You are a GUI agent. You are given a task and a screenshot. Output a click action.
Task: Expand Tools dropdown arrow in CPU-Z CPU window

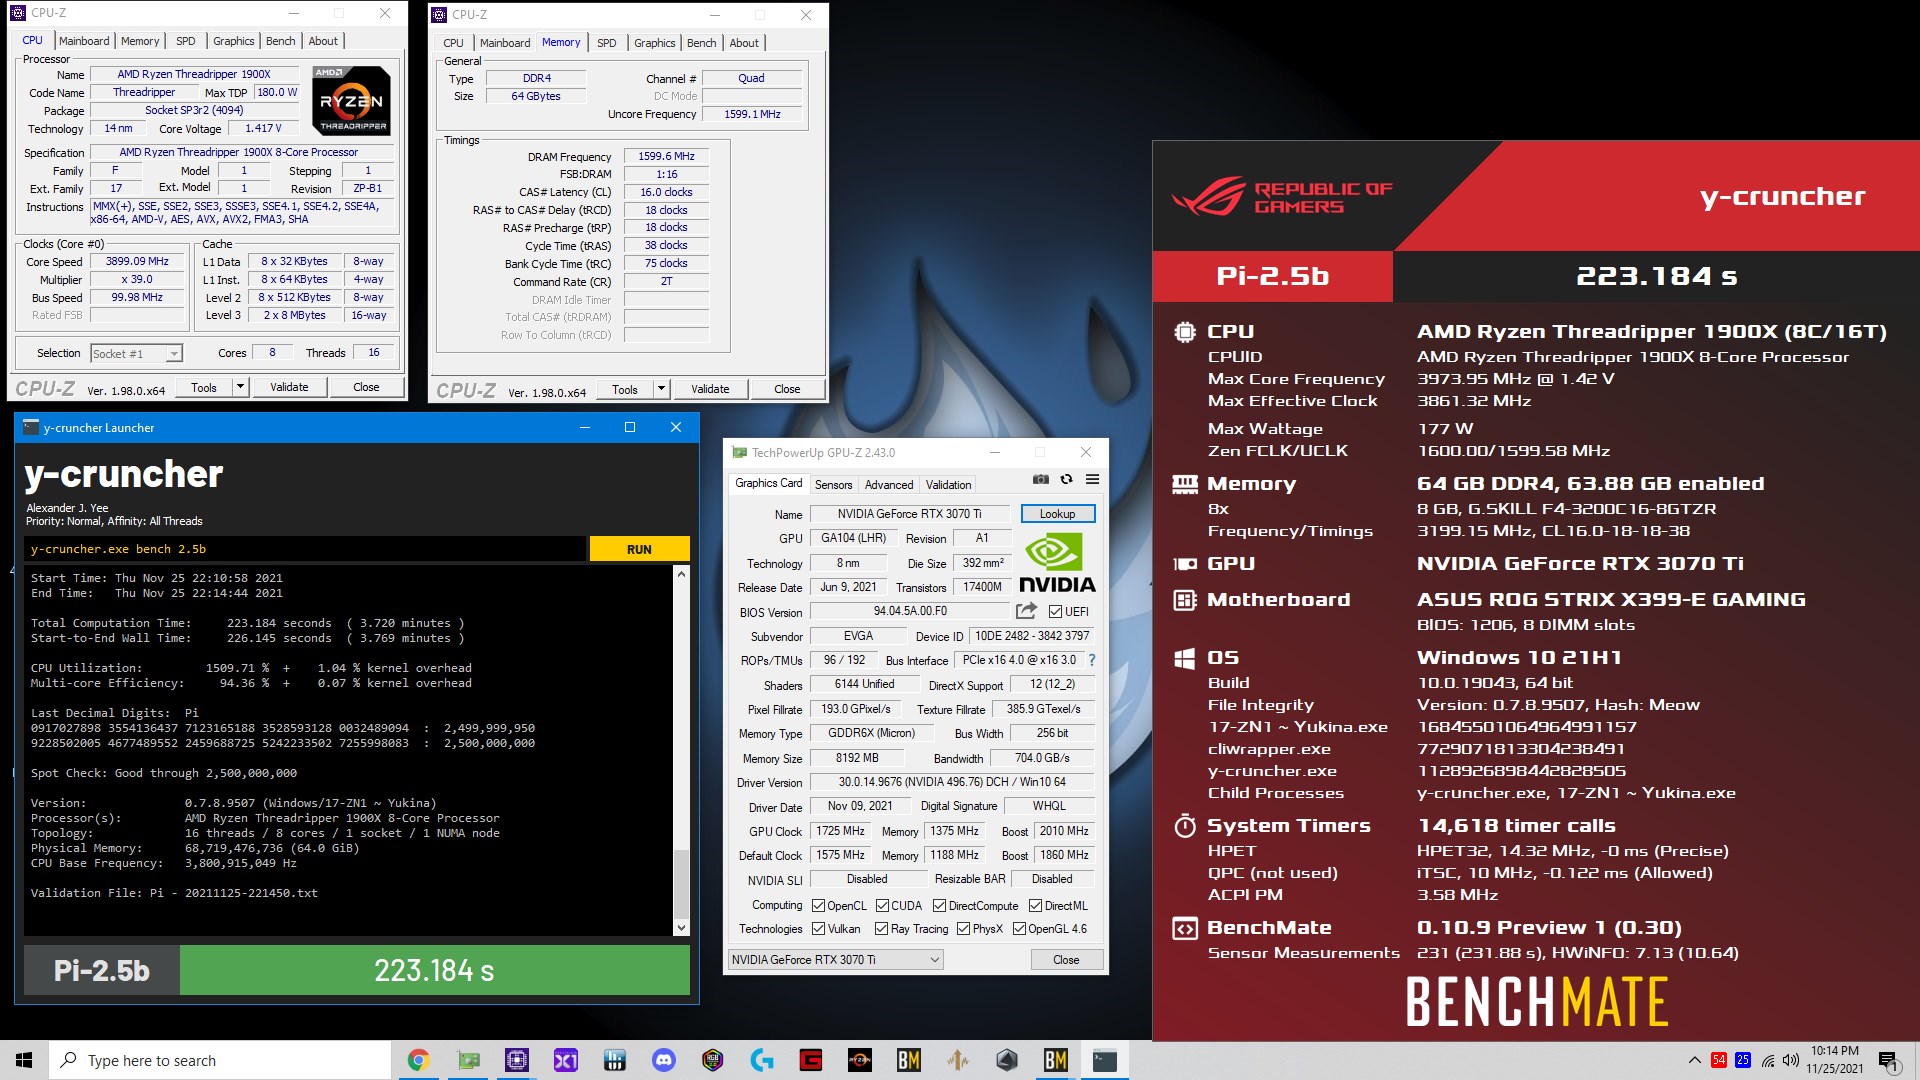(240, 387)
